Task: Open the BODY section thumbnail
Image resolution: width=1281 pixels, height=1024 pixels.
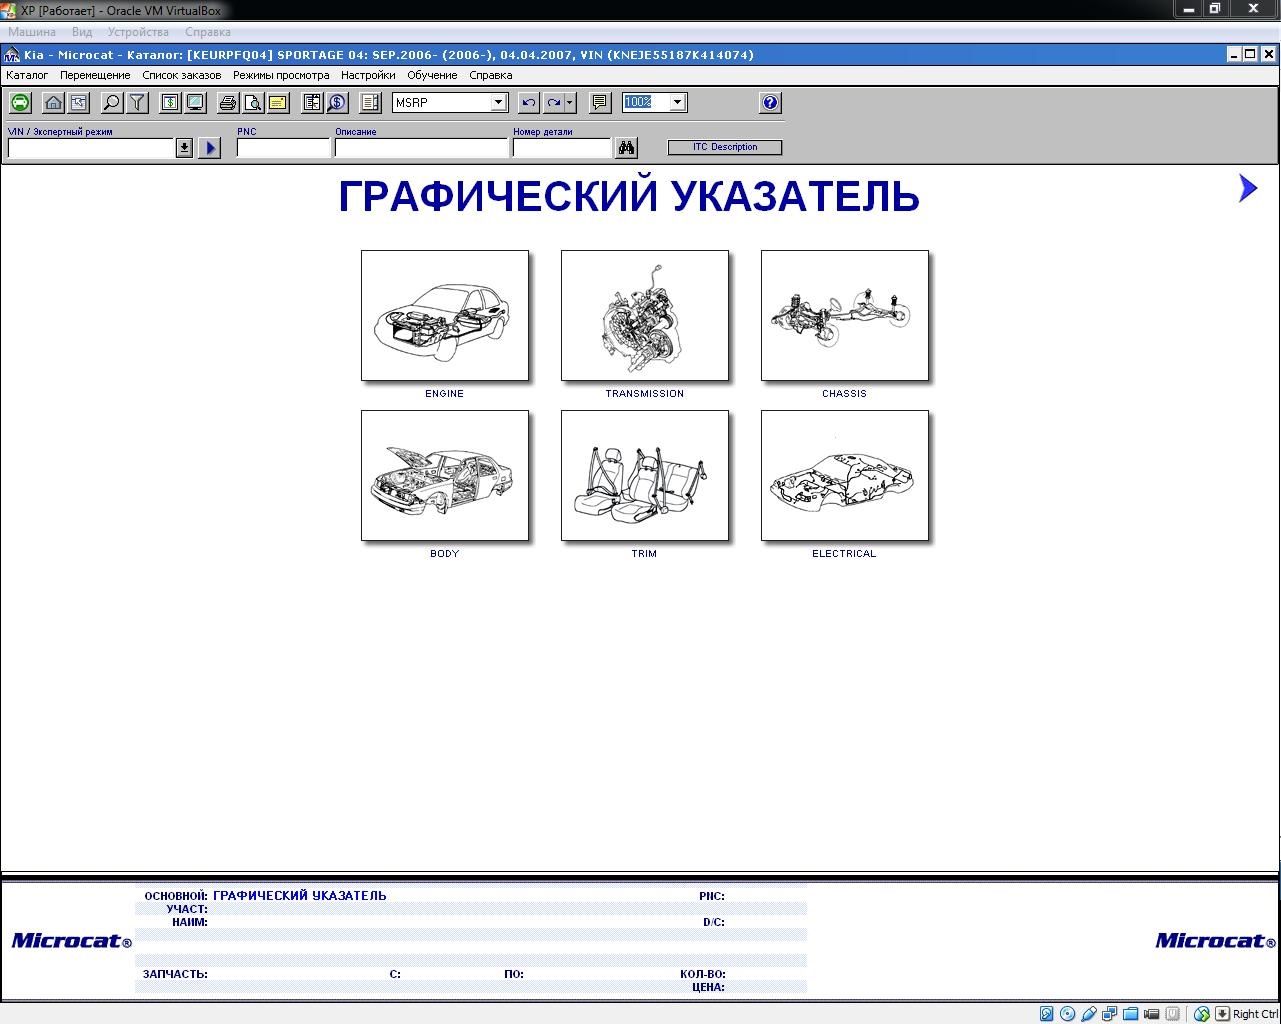Action: tap(445, 476)
